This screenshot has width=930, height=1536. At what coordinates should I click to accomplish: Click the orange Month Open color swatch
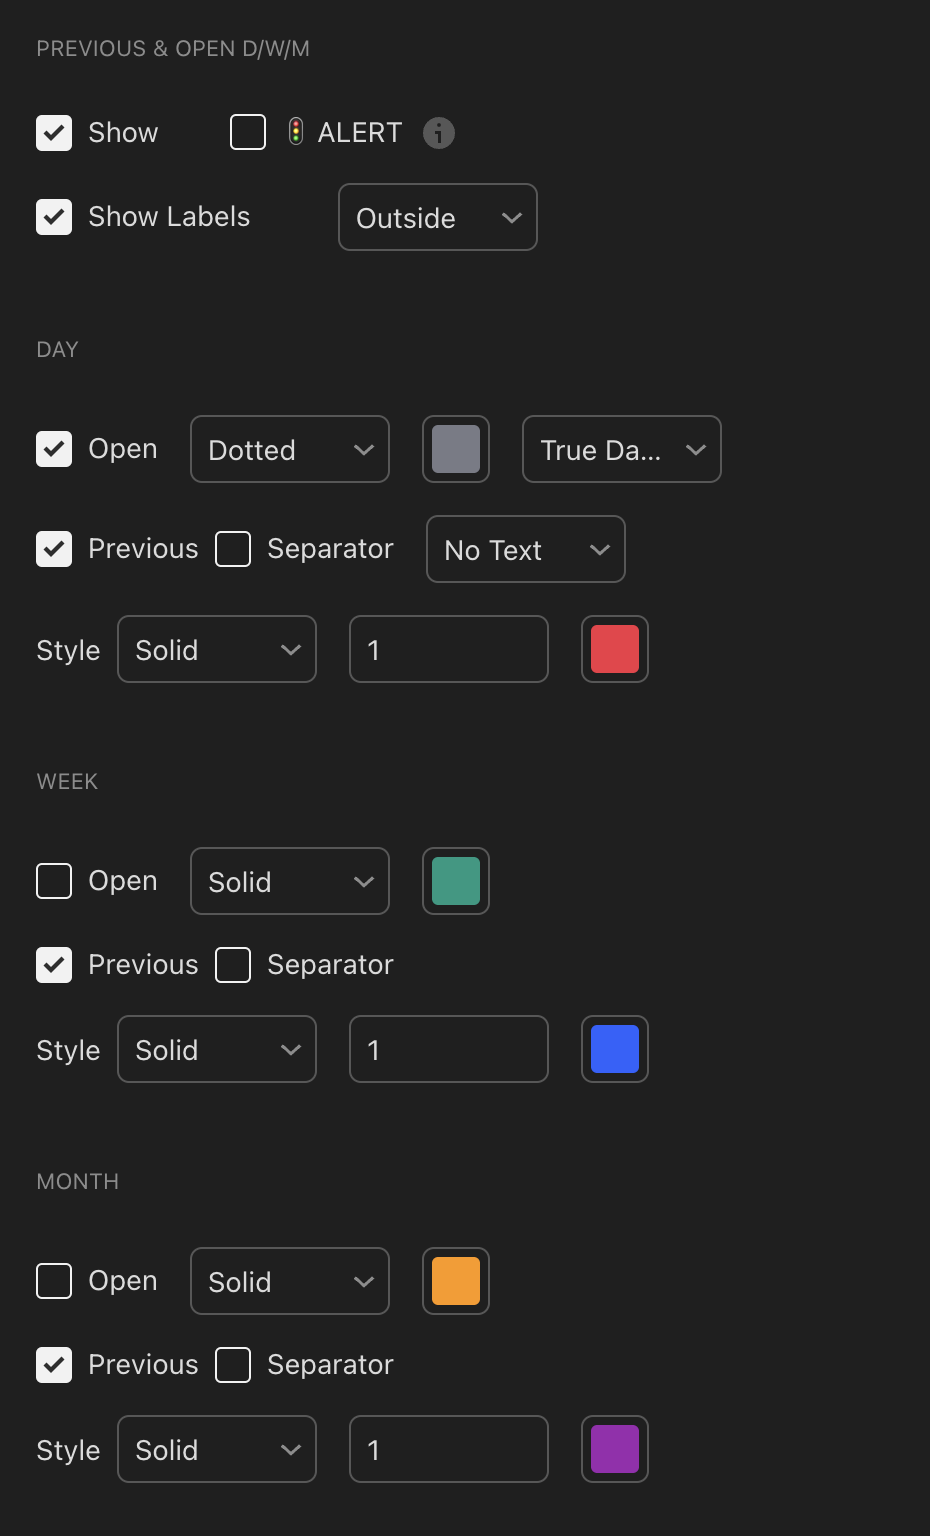[456, 1281]
